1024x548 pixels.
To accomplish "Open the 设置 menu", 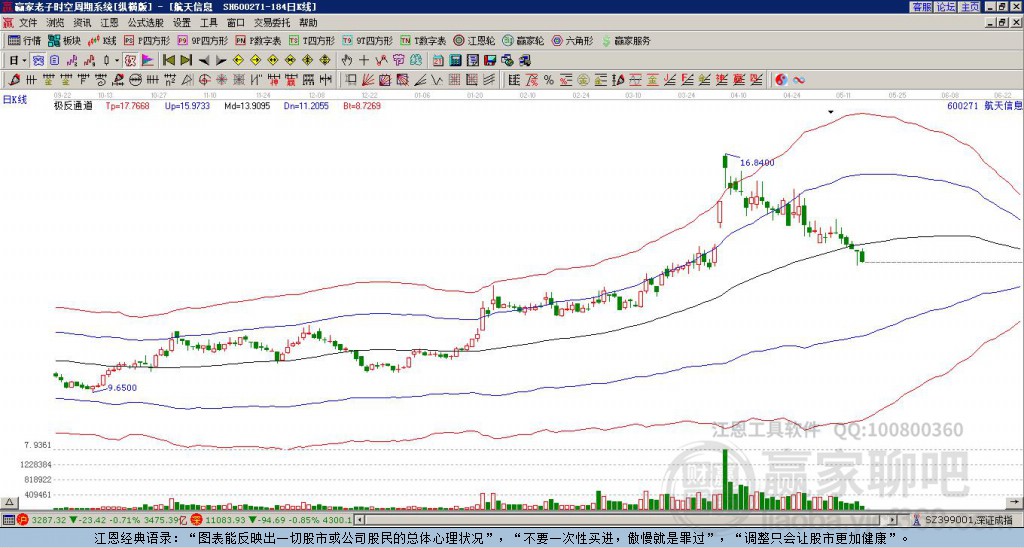I will pos(182,23).
